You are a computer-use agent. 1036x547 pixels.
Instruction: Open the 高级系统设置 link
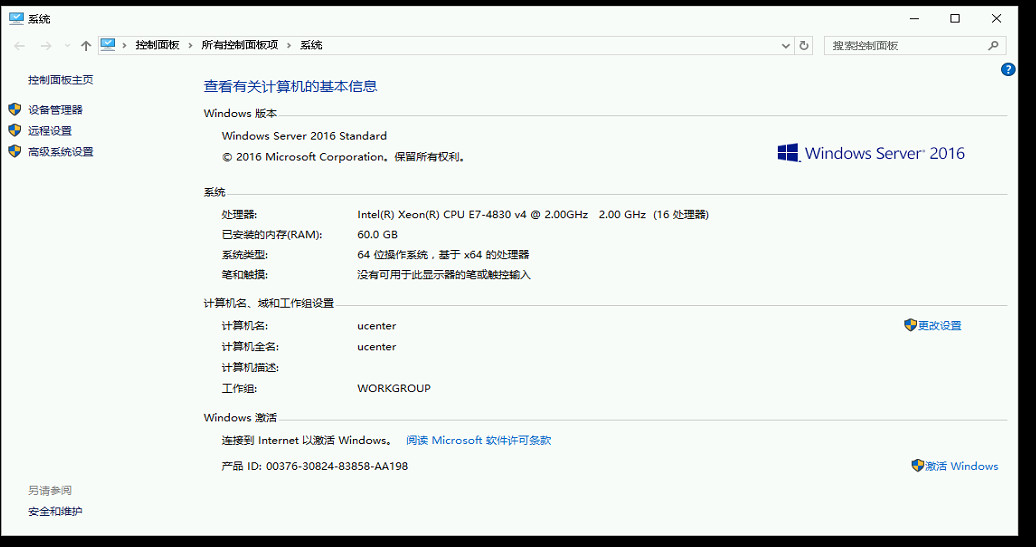click(61, 152)
